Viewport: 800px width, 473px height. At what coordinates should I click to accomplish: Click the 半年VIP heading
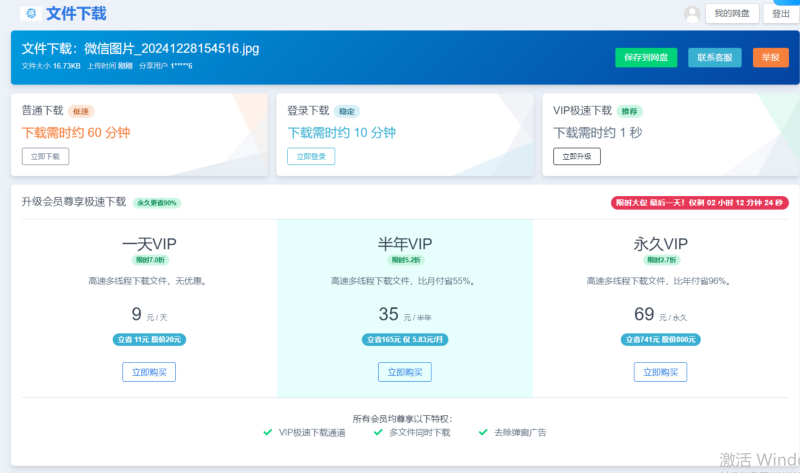point(405,244)
